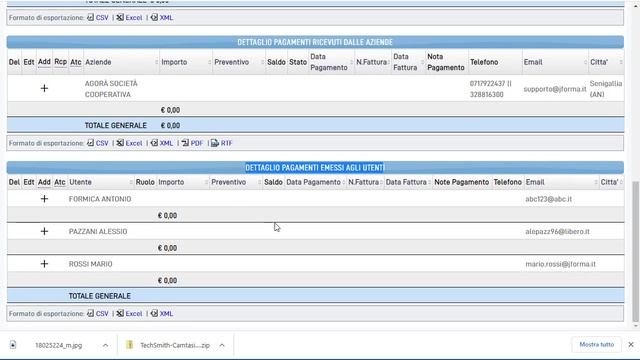Screen dimensions: 640x360
Task: Click email alepazz96@libero.it
Action: coord(558,231)
